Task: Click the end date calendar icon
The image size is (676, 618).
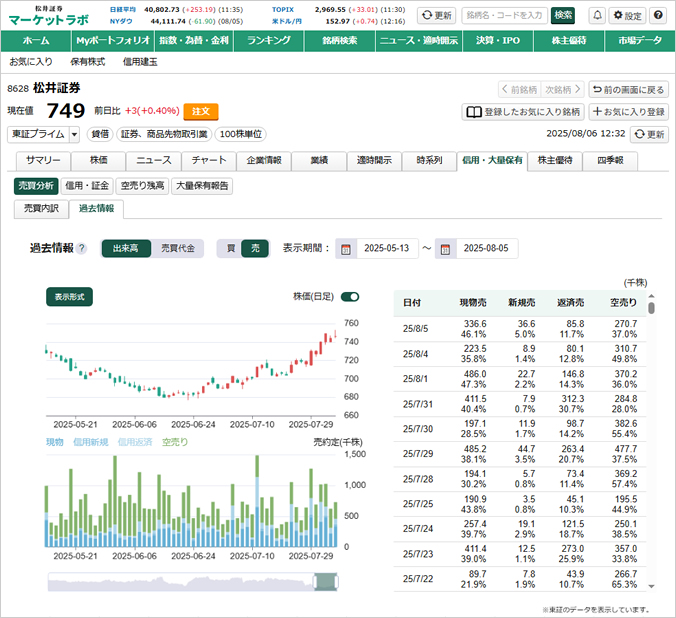Action: 445,249
